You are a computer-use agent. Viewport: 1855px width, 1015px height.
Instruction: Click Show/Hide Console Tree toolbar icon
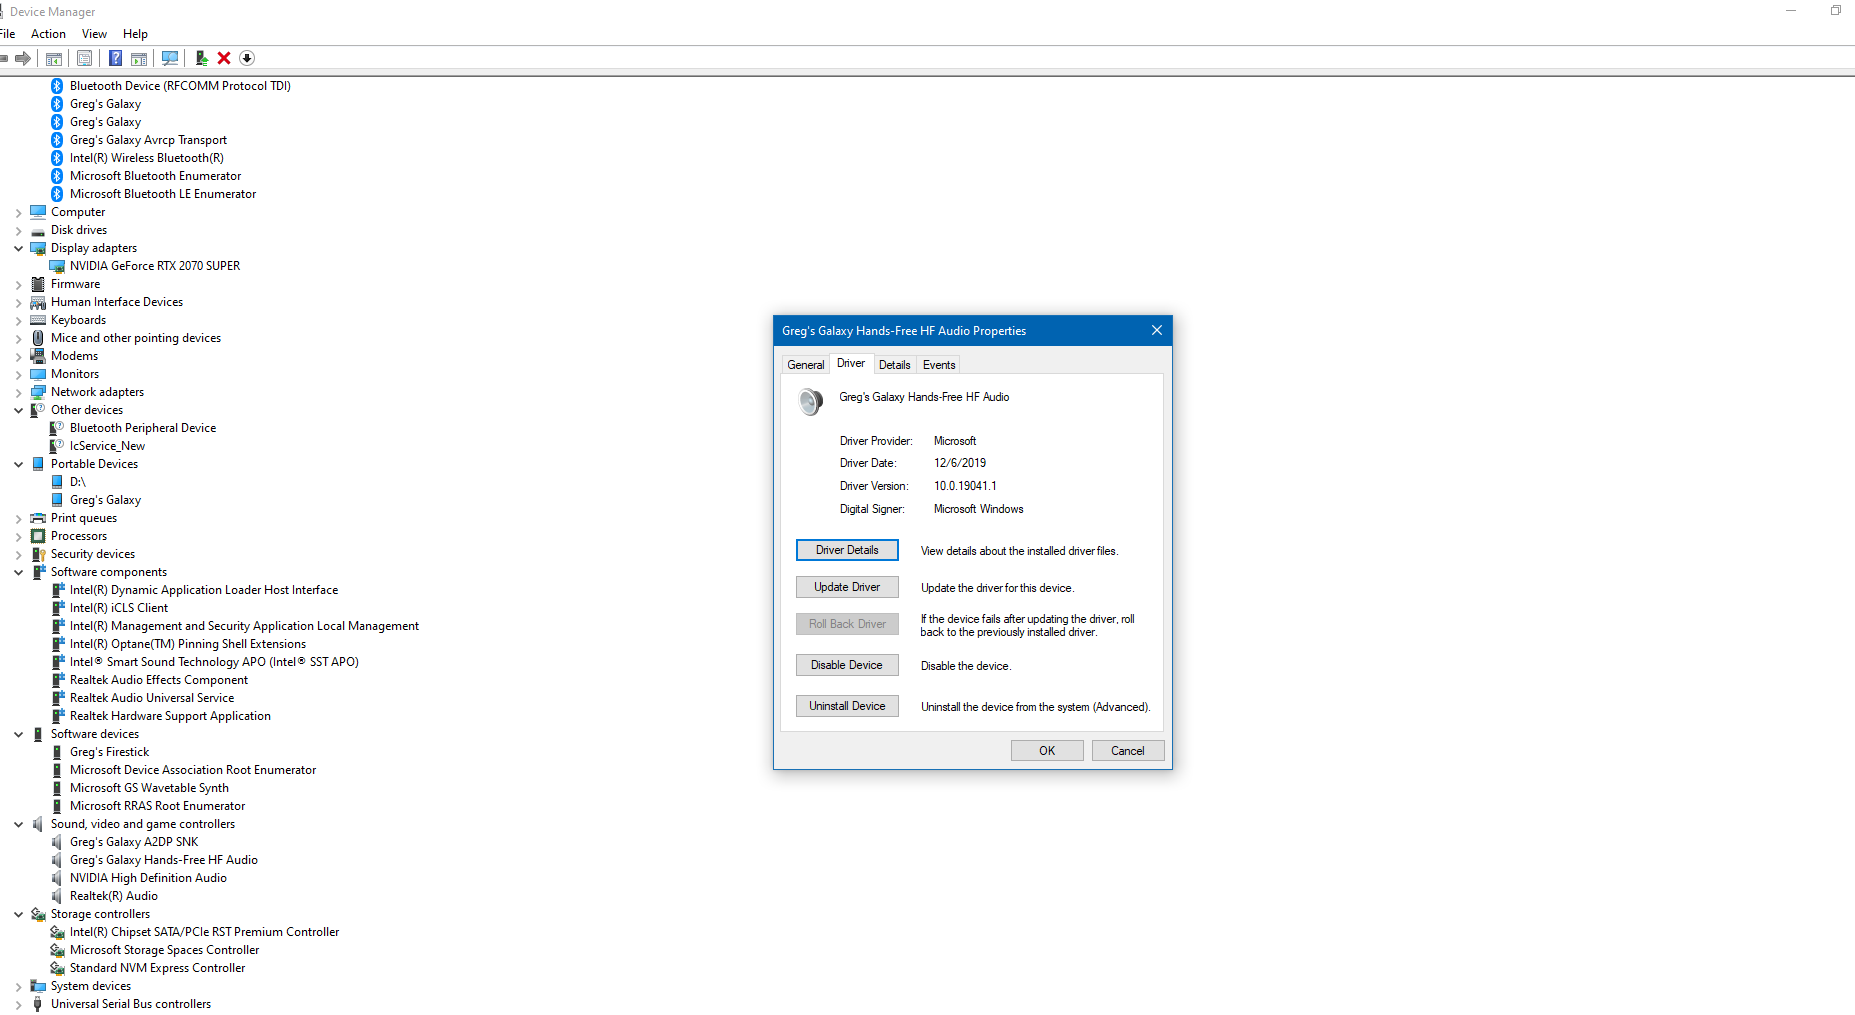54,58
